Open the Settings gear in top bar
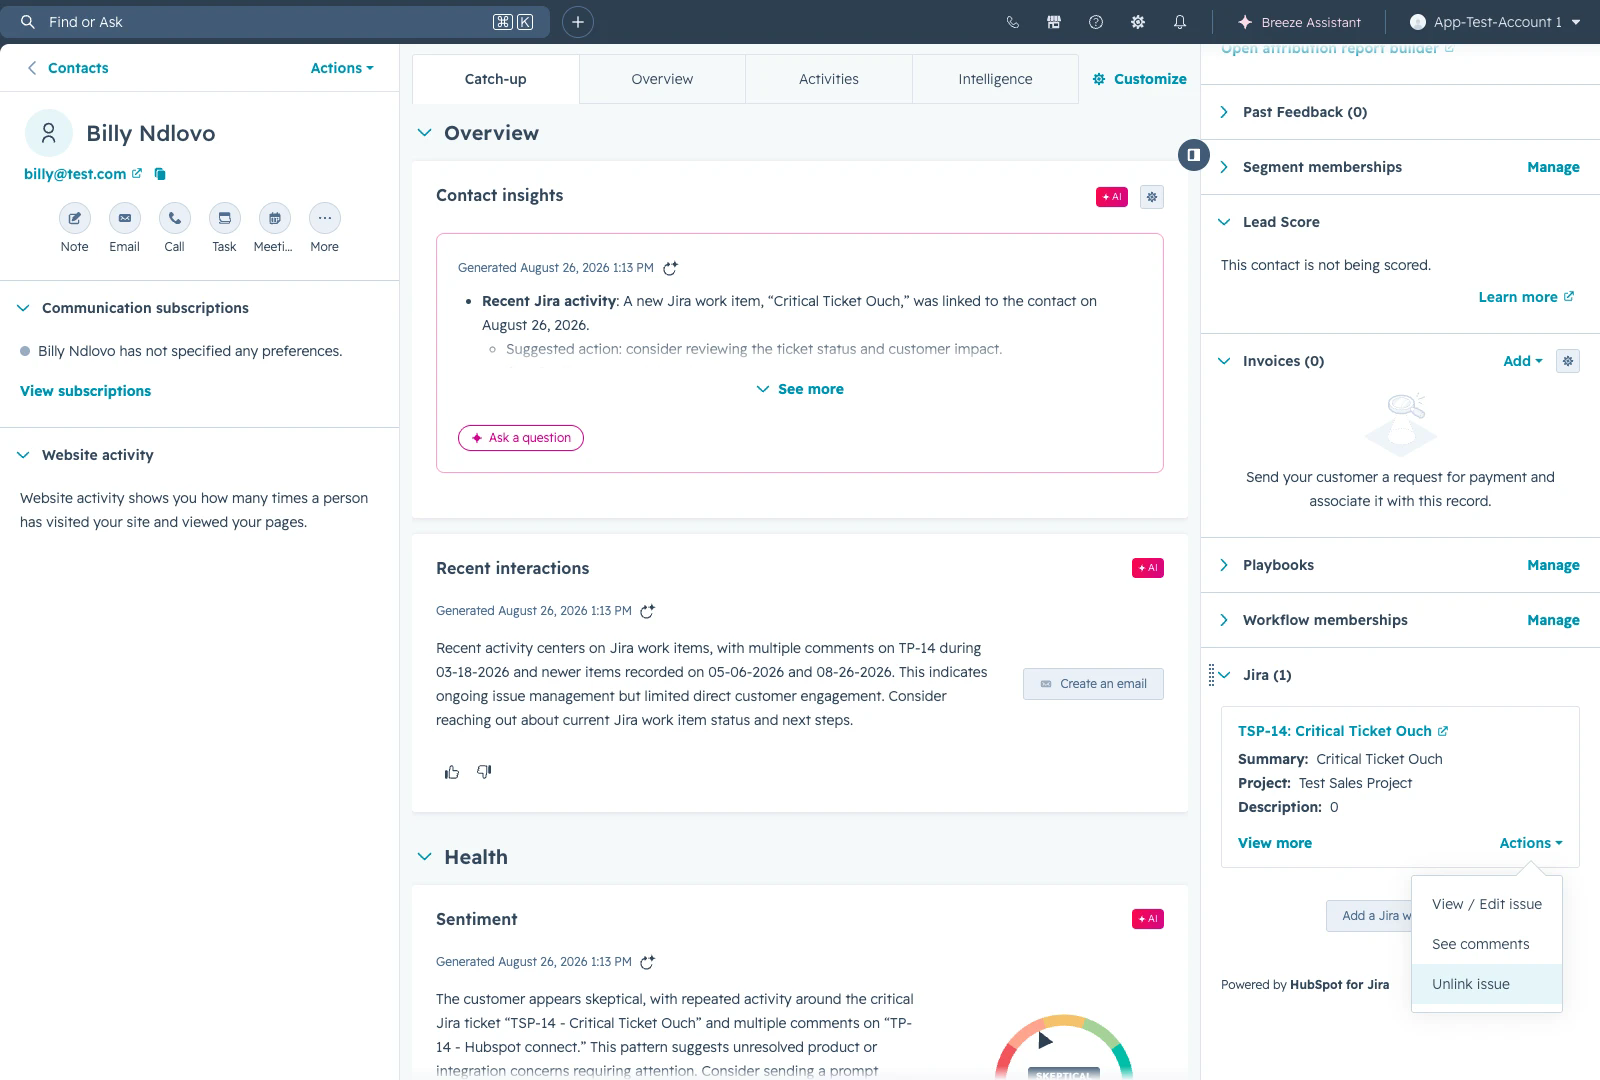Viewport: 1600px width, 1080px height. pyautogui.click(x=1138, y=22)
